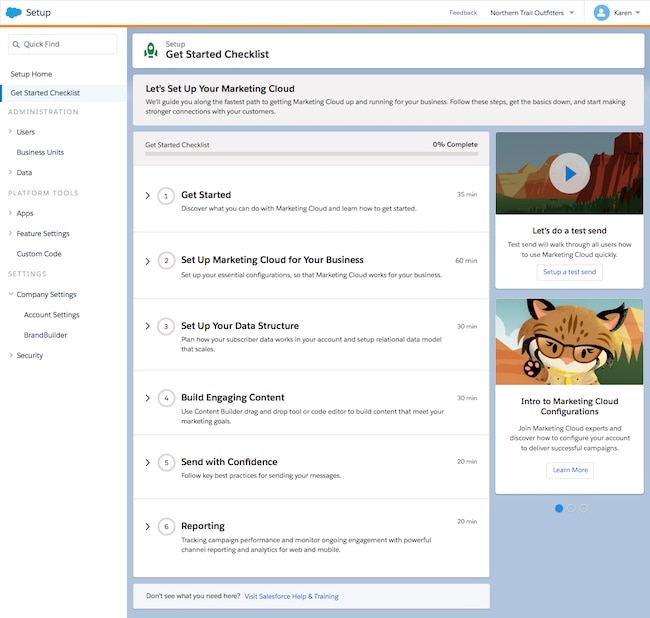650x618 pixels.
Task: Click the checklist progress bar
Action: pos(311,154)
